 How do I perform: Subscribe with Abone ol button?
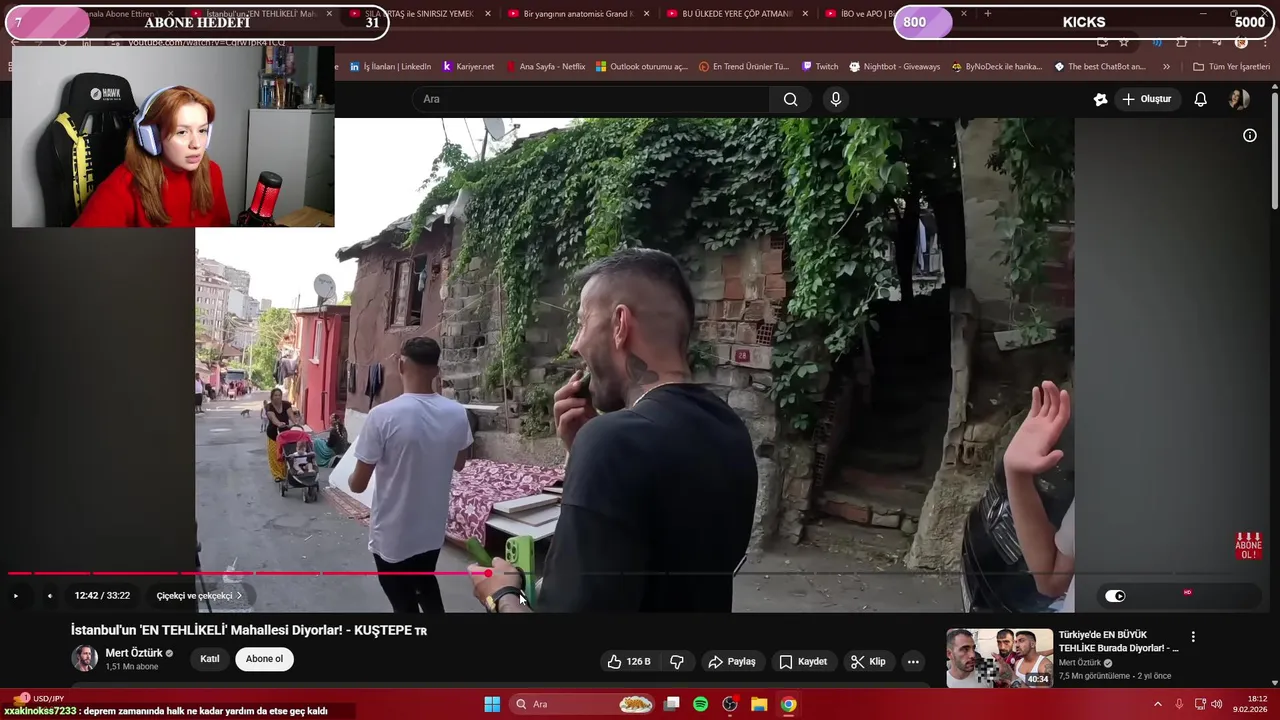coord(264,659)
